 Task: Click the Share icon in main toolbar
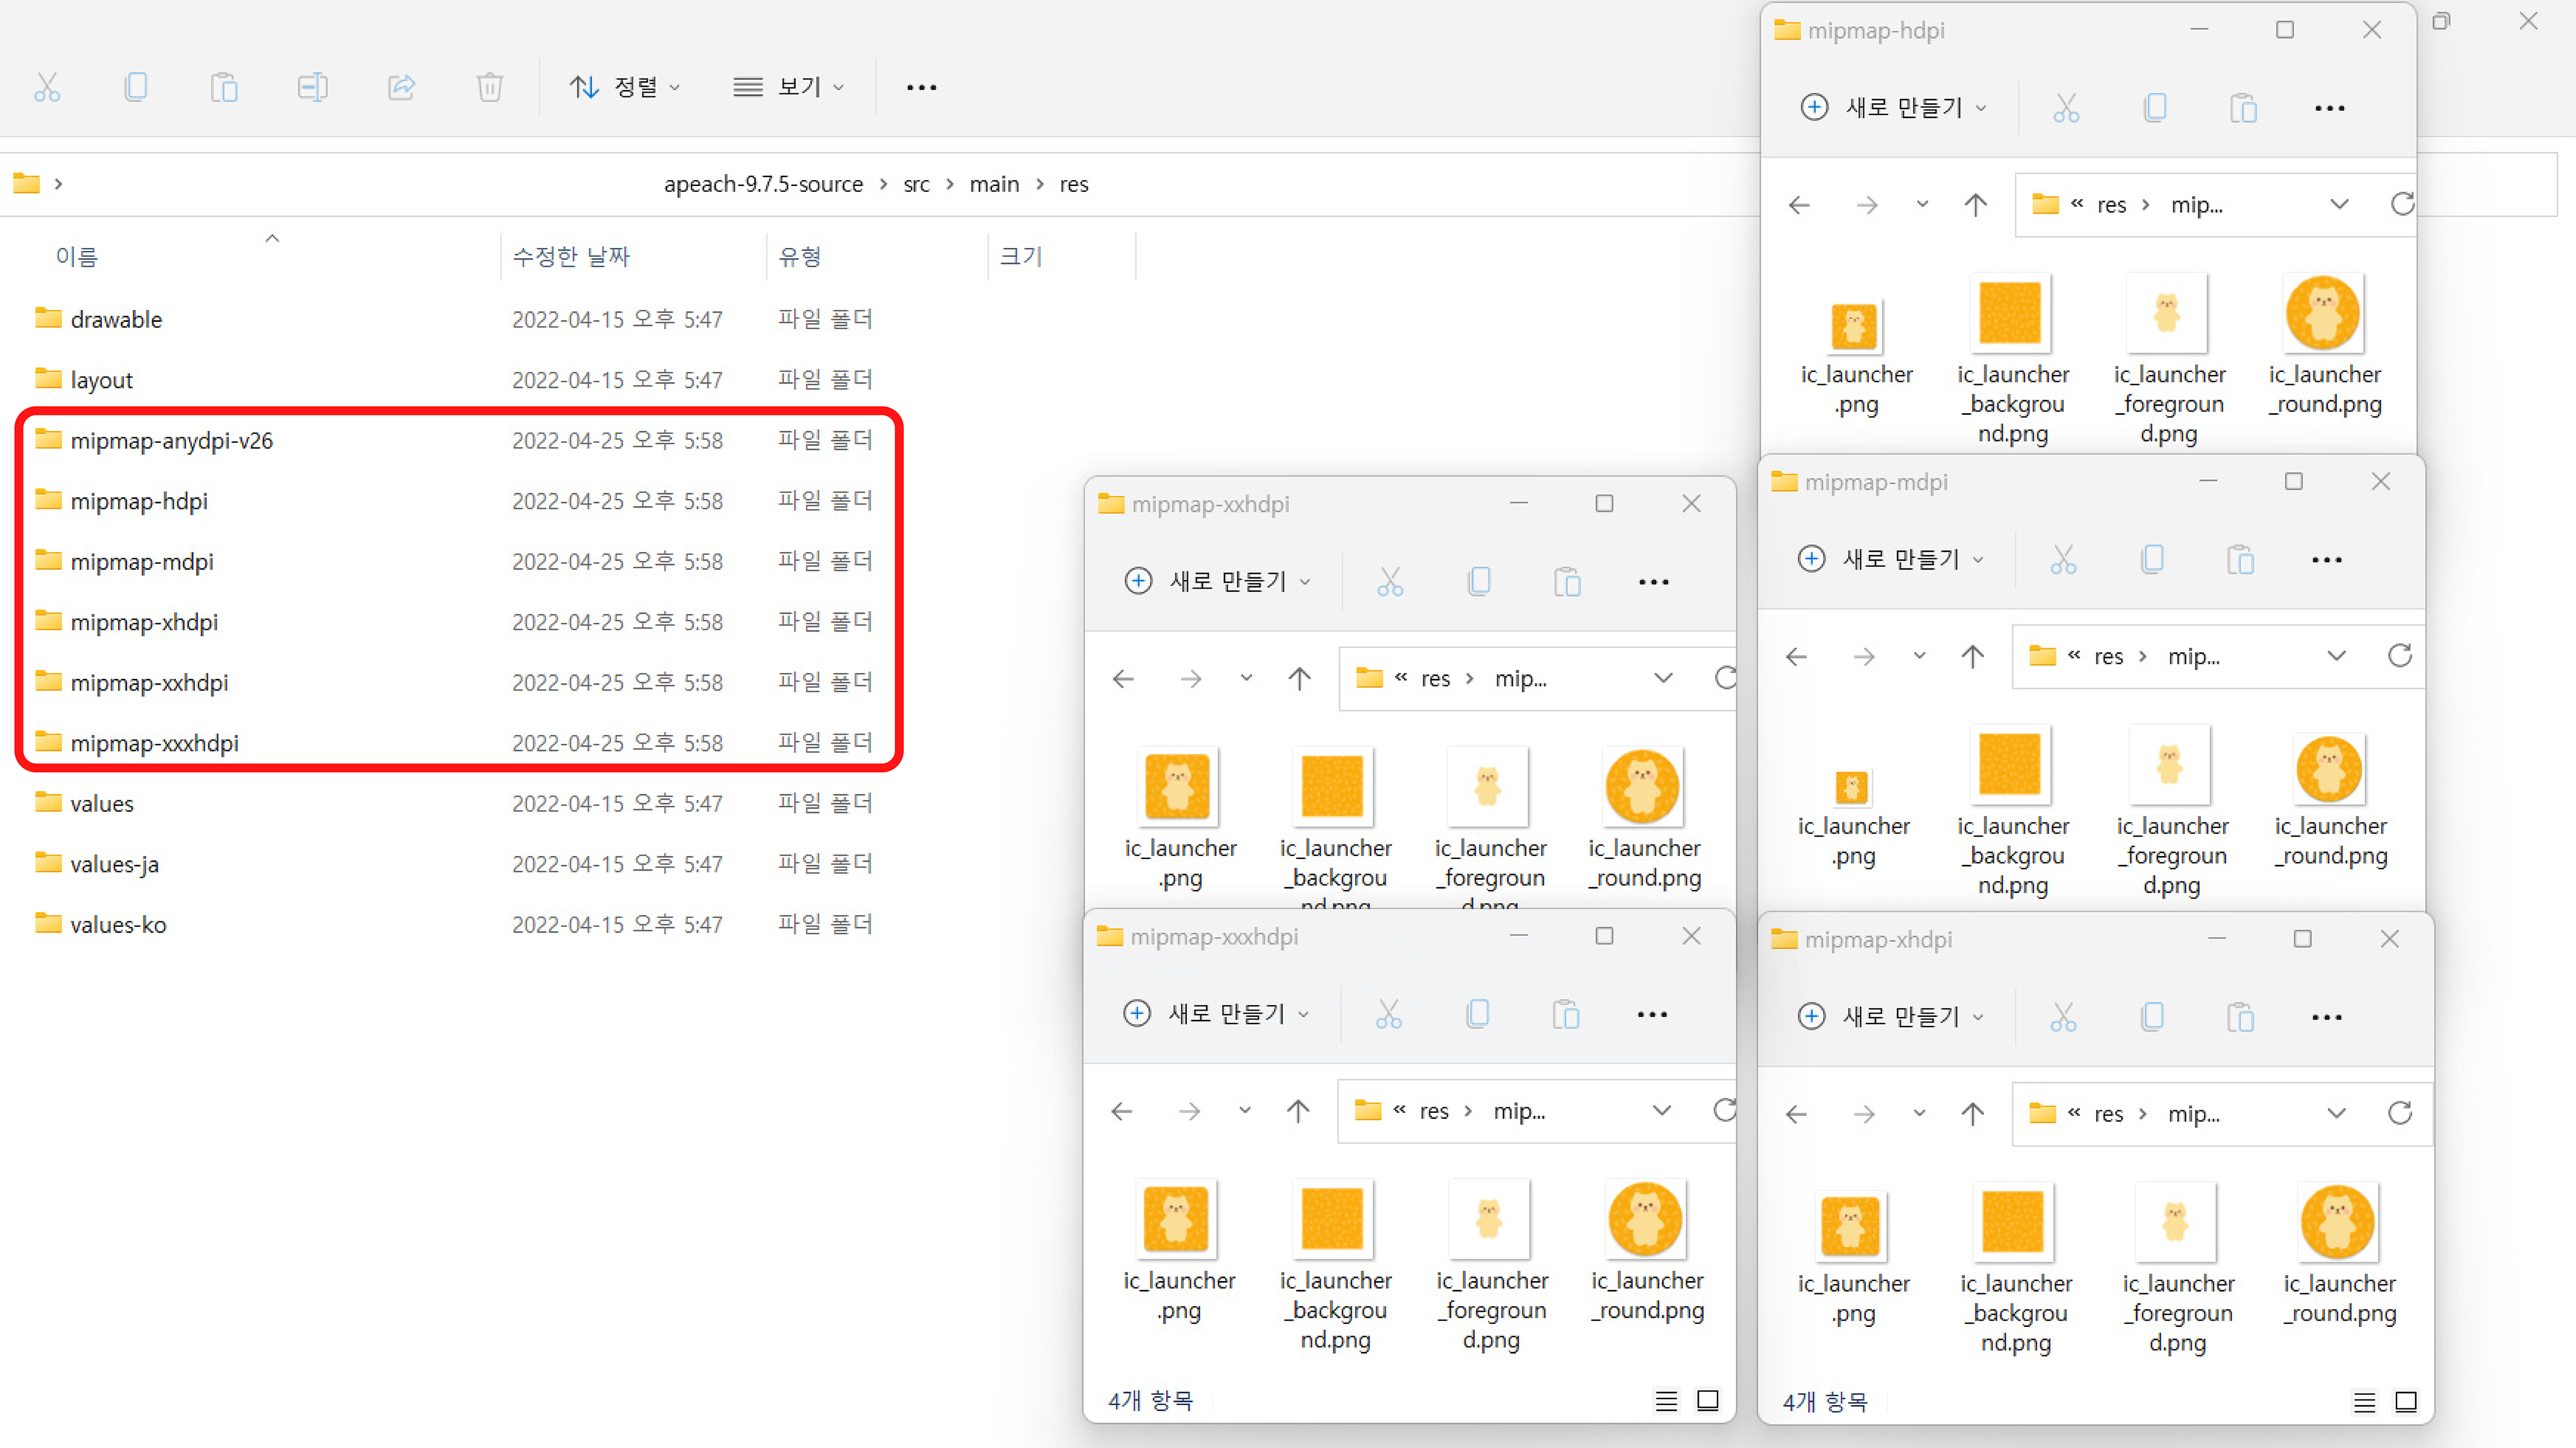tap(401, 87)
